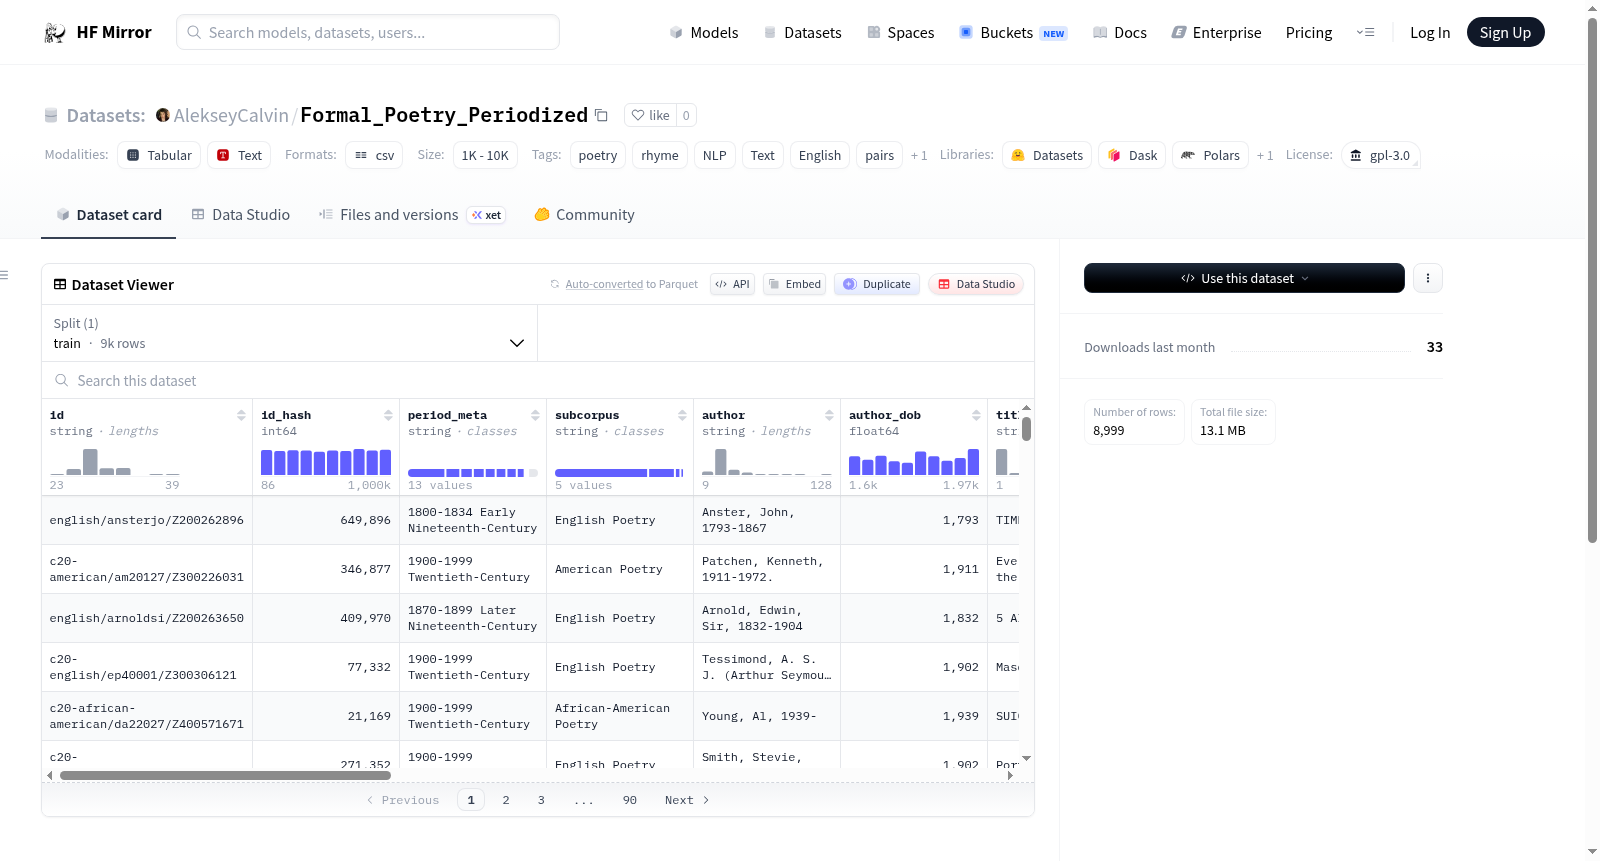Go to page 2
The width and height of the screenshot is (1600, 861).
click(506, 800)
